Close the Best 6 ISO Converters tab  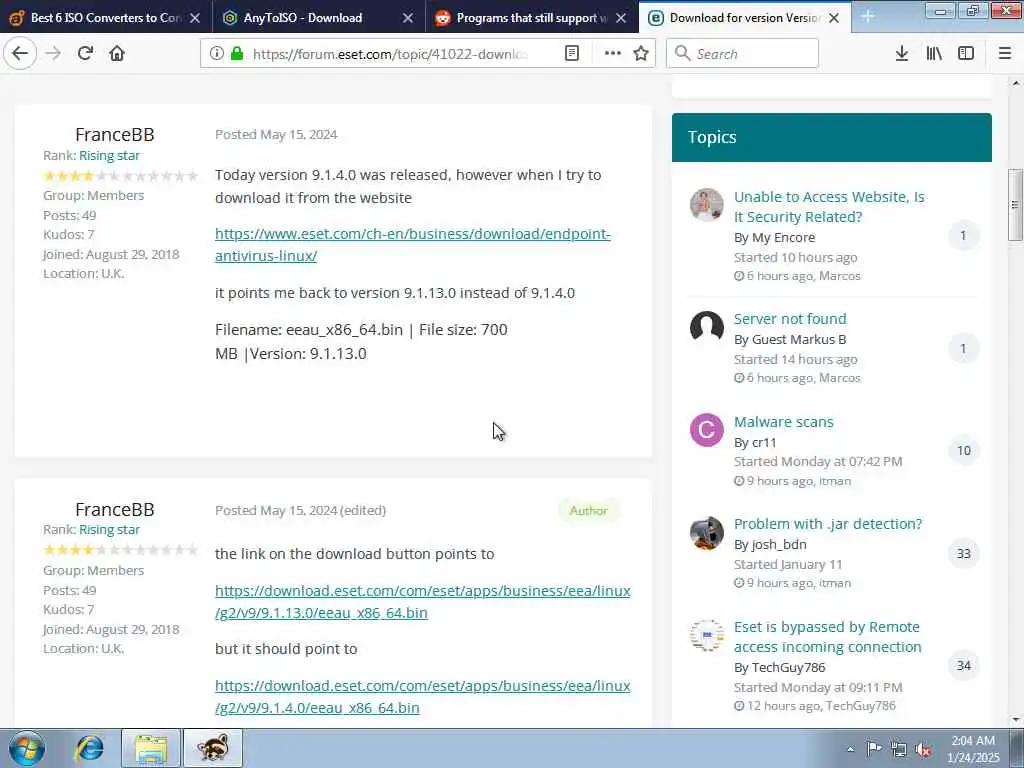point(195,18)
